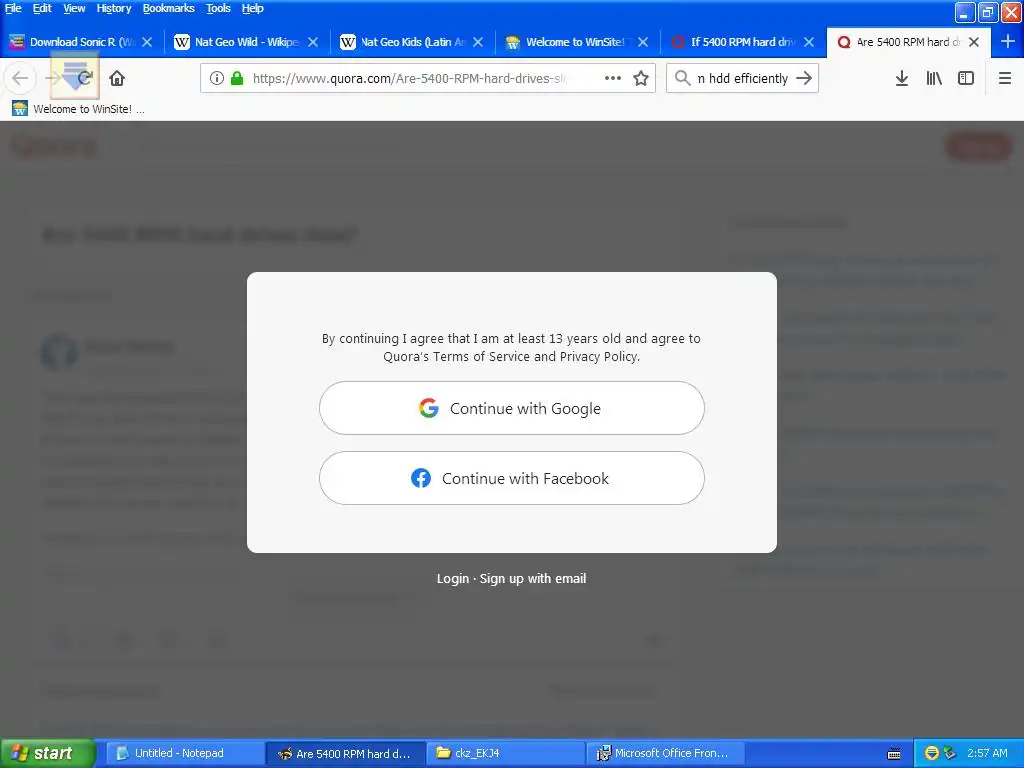The height and width of the screenshot is (768, 1024).
Task: Open a new tab with plus
Action: 1008,42
